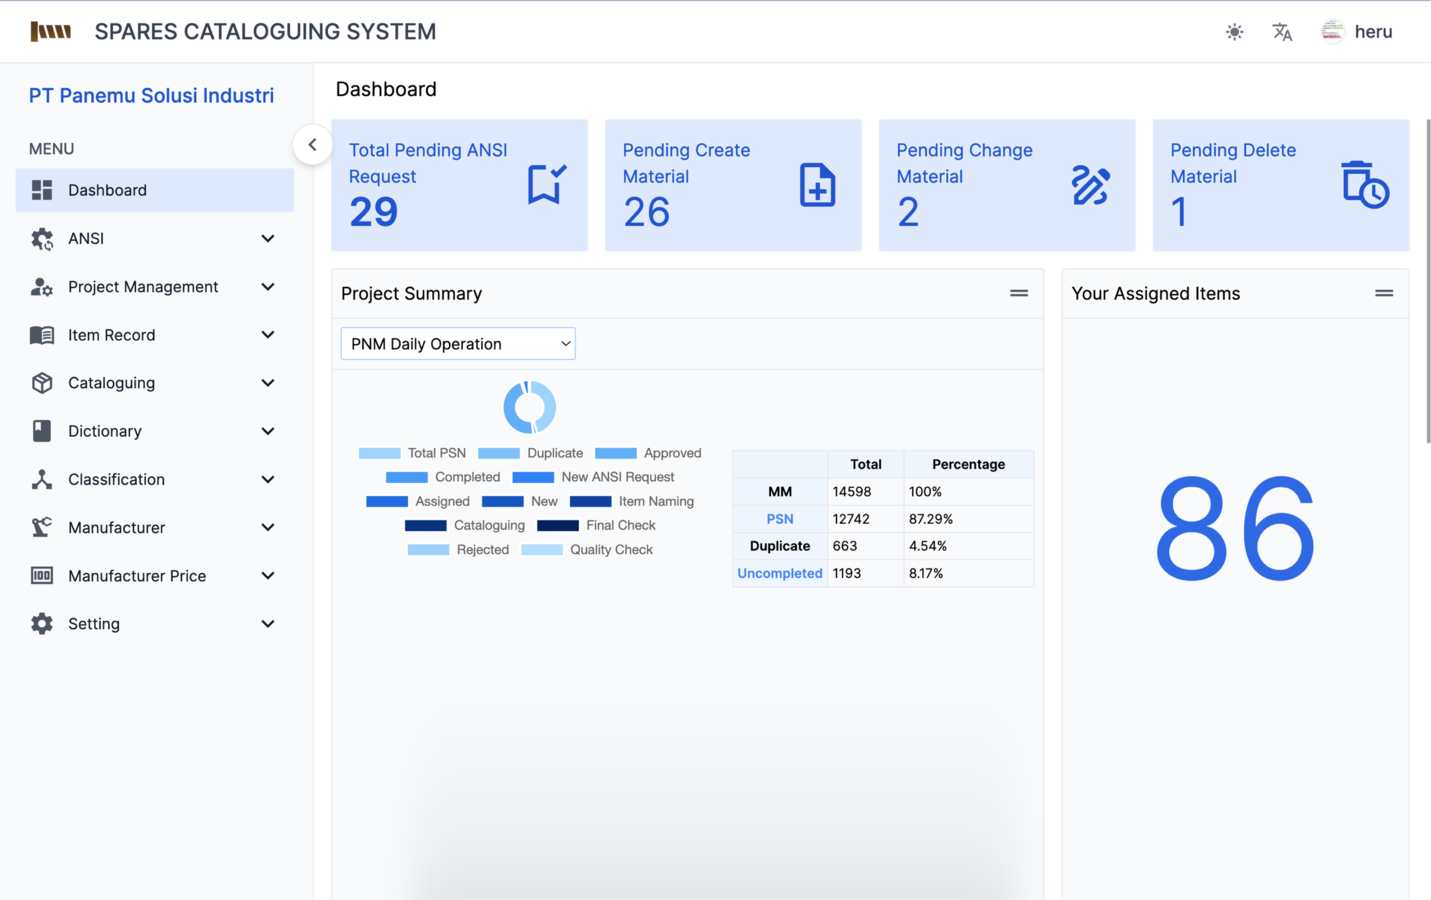Image resolution: width=1431 pixels, height=900 pixels.
Task: Open the Project Summary hamburger menu
Action: tap(1018, 294)
